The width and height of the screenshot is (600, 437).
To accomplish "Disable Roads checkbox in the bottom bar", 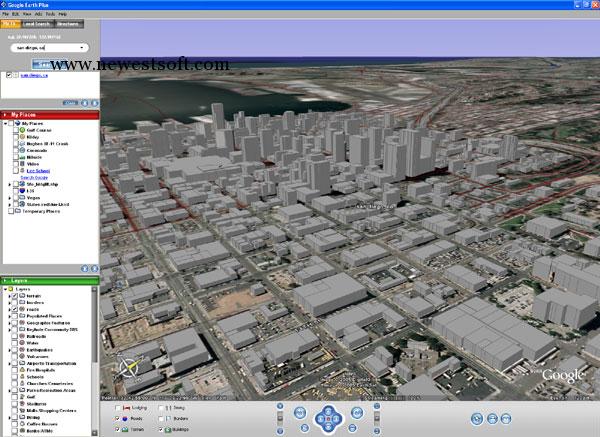I will pos(118,419).
